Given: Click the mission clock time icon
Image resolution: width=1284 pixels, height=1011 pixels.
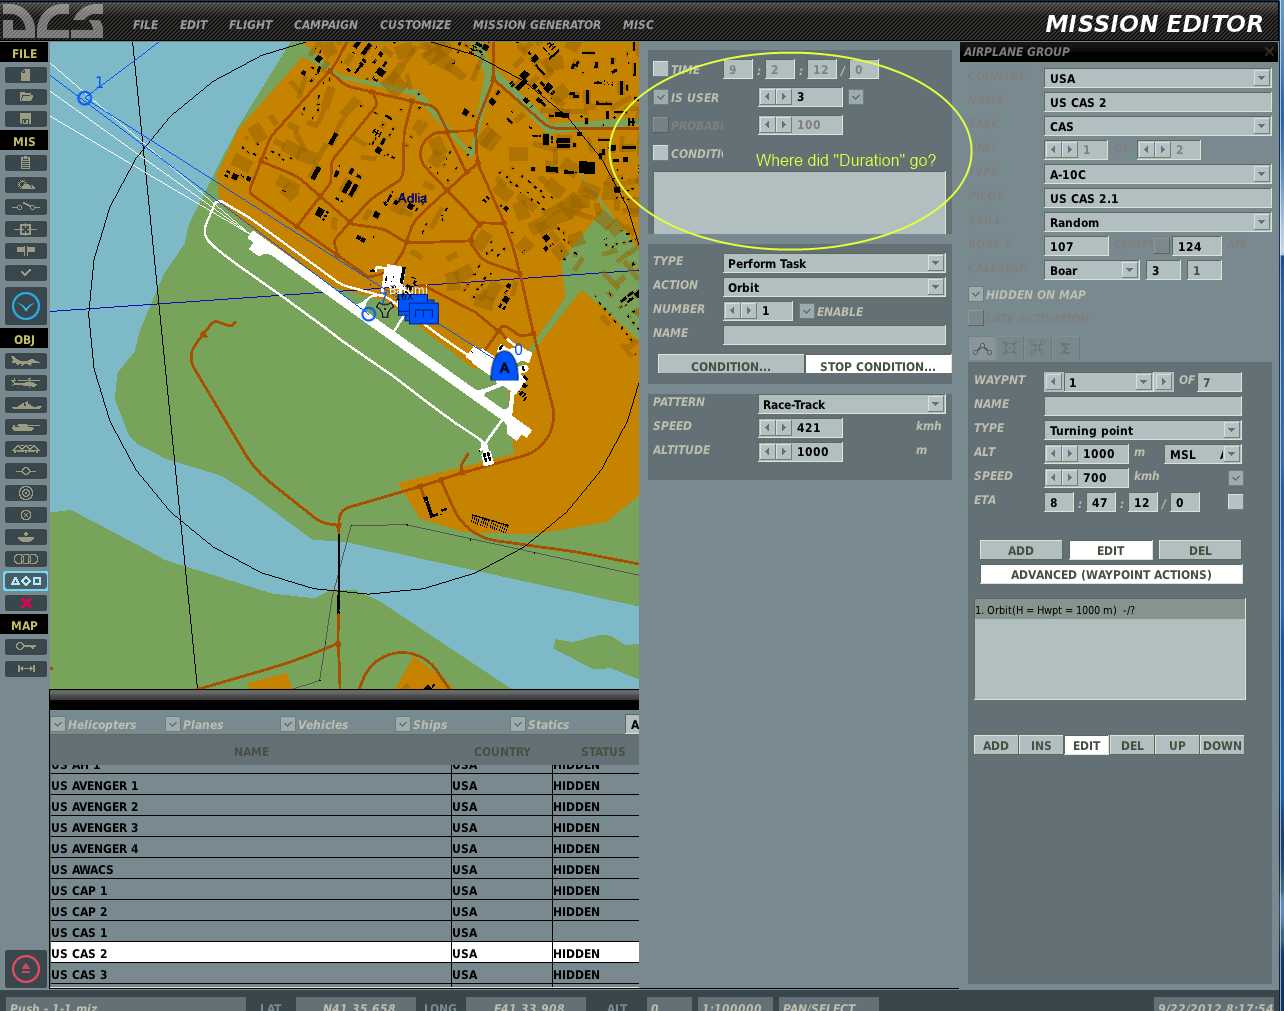Looking at the screenshot, I should [25, 306].
